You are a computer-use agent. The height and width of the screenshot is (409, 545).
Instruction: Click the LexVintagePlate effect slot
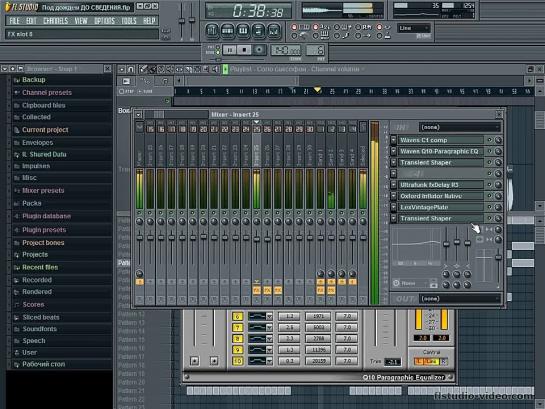coord(441,207)
